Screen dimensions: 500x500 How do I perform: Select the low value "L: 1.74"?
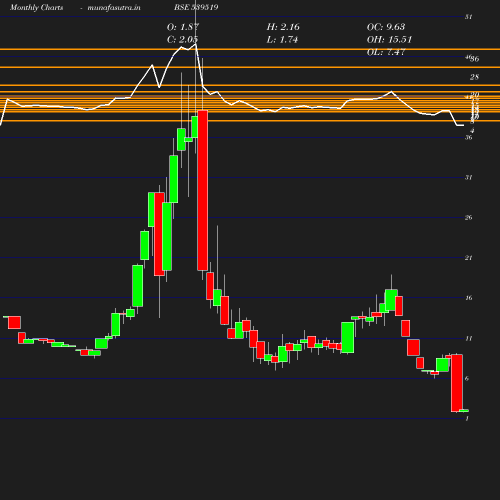coord(282,40)
